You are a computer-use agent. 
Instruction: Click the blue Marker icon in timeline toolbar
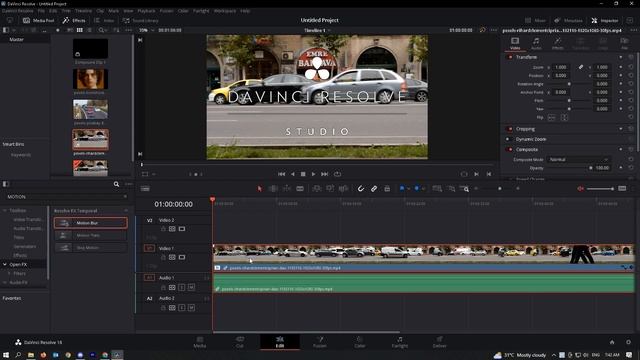(x=417, y=189)
